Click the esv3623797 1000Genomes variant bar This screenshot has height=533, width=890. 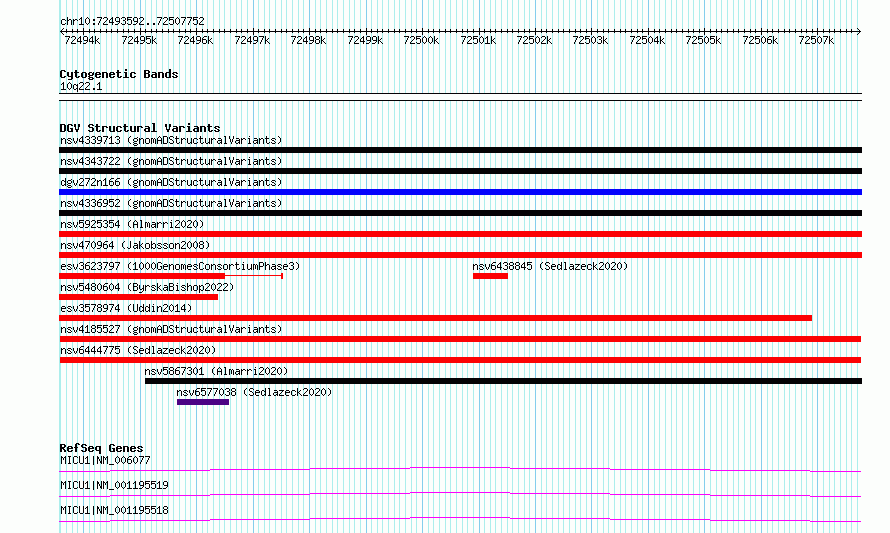[x=171, y=276]
